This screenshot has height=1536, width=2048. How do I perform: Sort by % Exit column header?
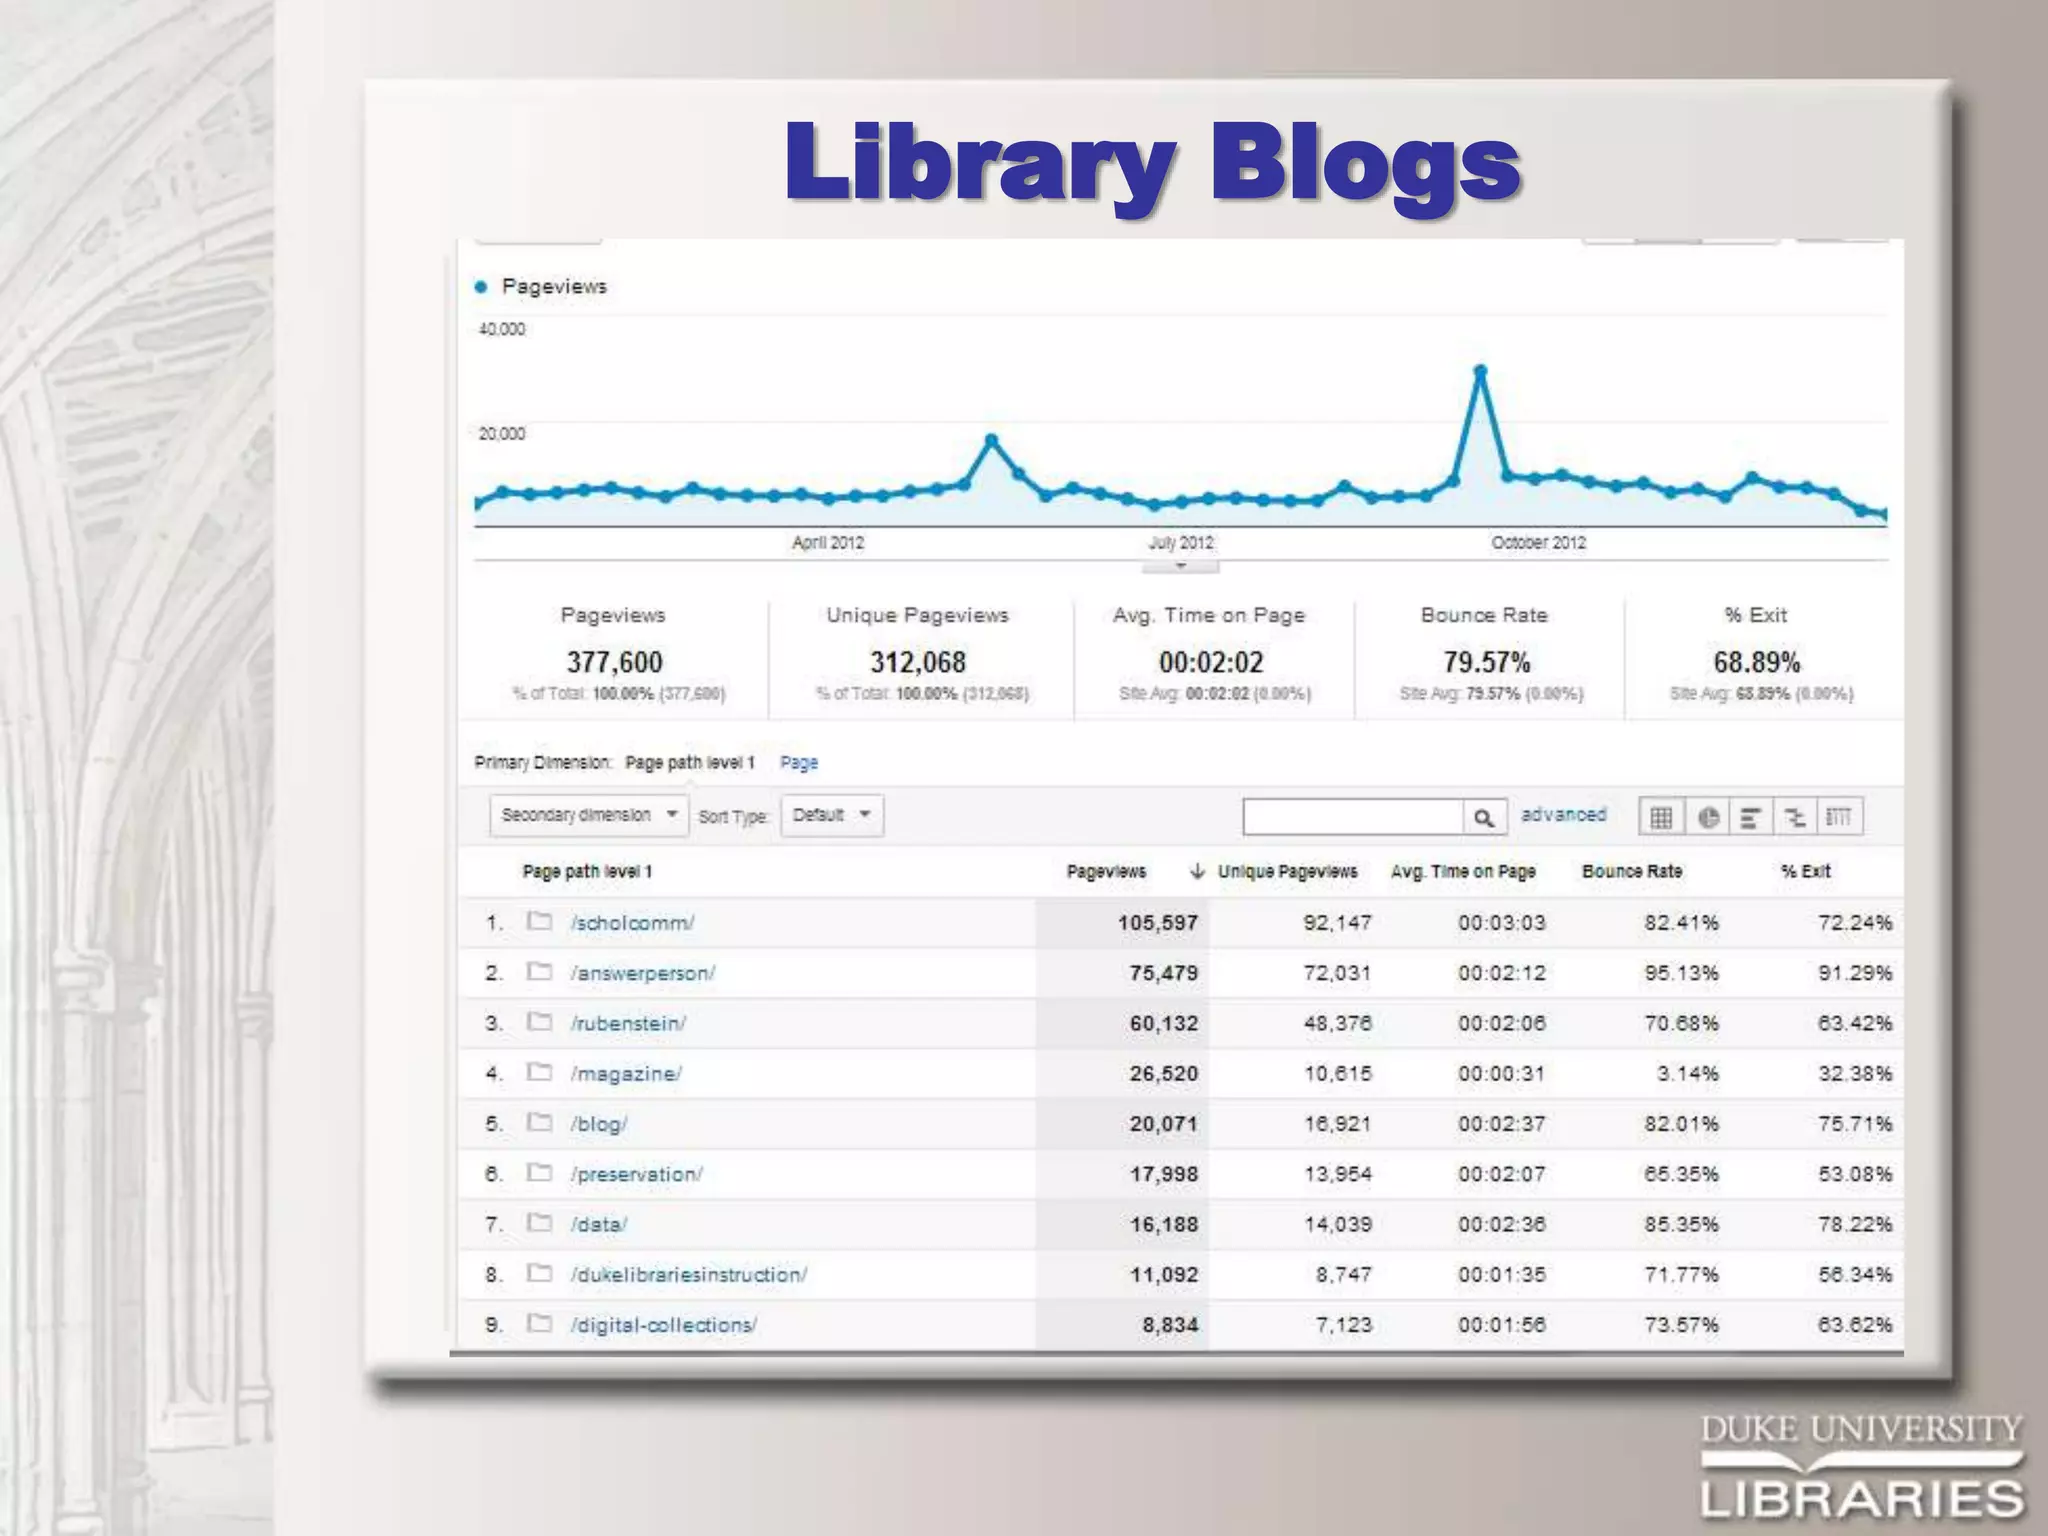[1805, 871]
